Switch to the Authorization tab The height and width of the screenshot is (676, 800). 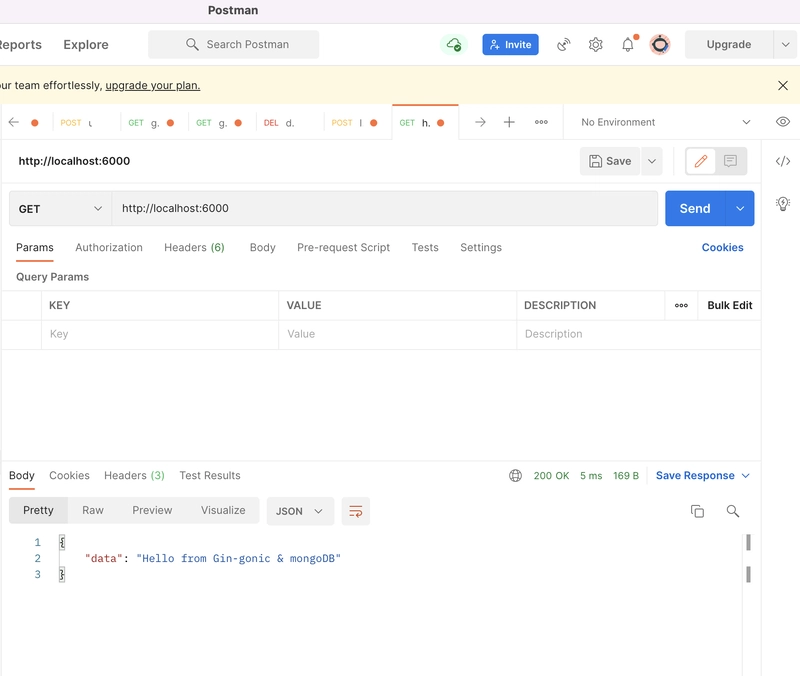[109, 247]
